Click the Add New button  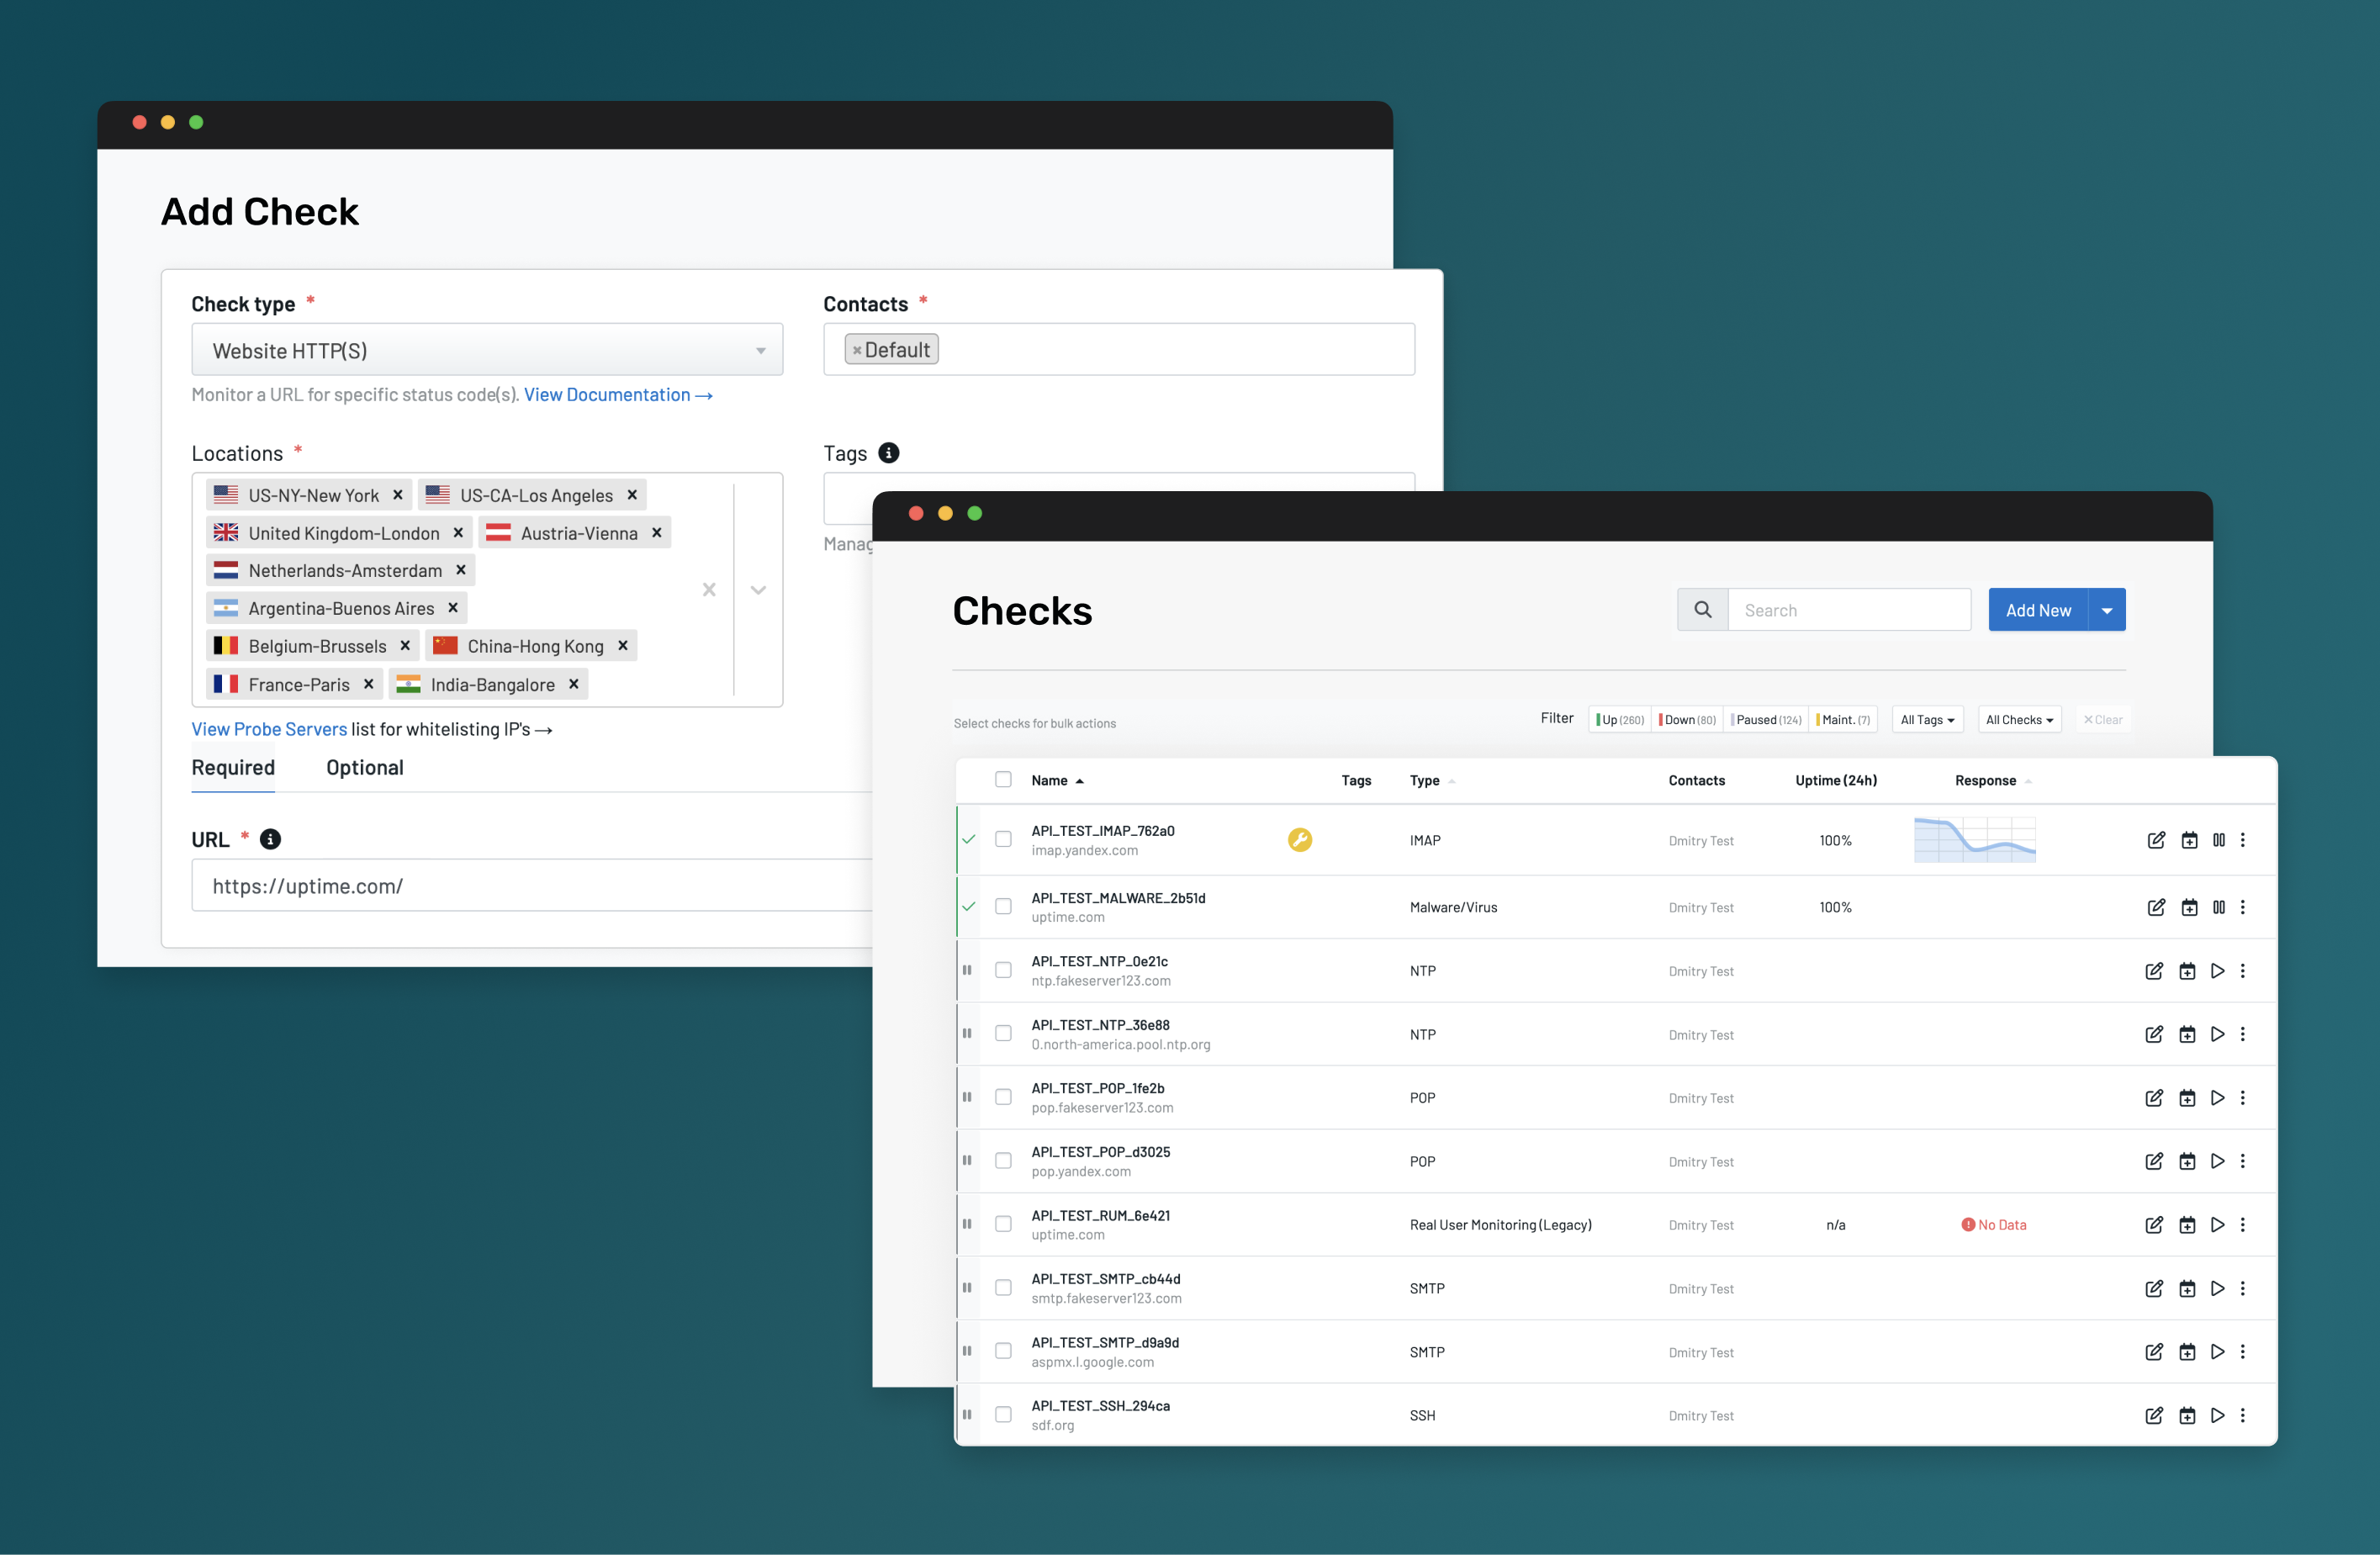2037,610
